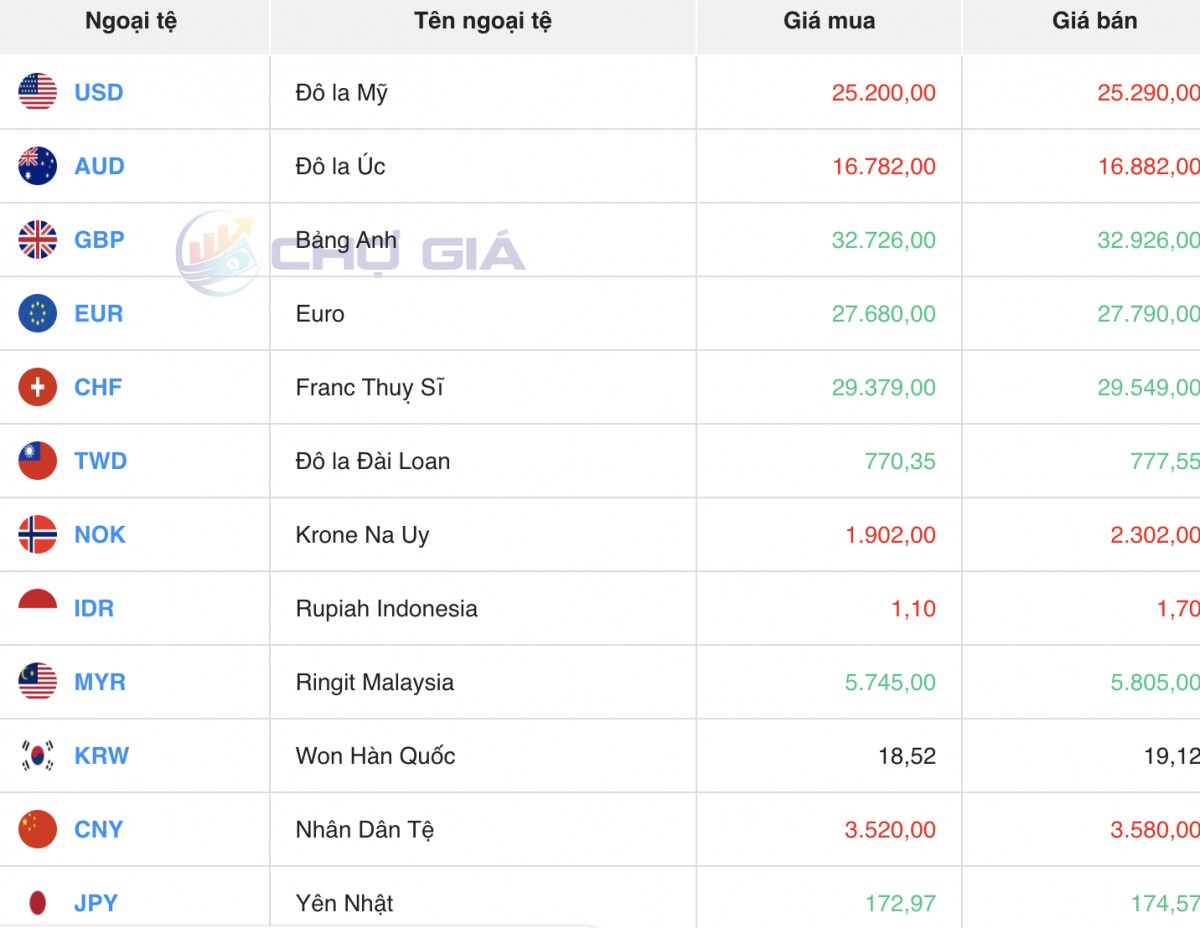
Task: Click the Ngoại tệ column header
Action: point(131,21)
